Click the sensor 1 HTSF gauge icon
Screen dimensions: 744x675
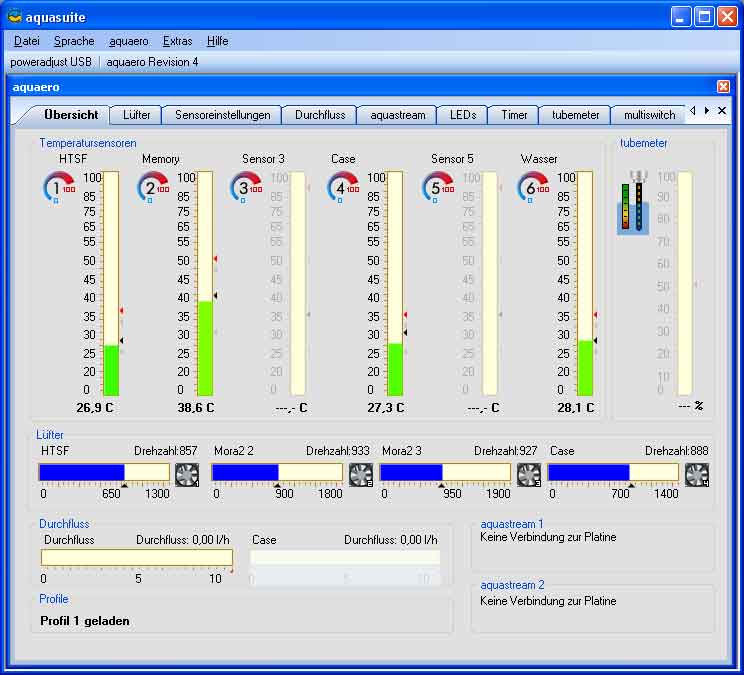pos(59,187)
